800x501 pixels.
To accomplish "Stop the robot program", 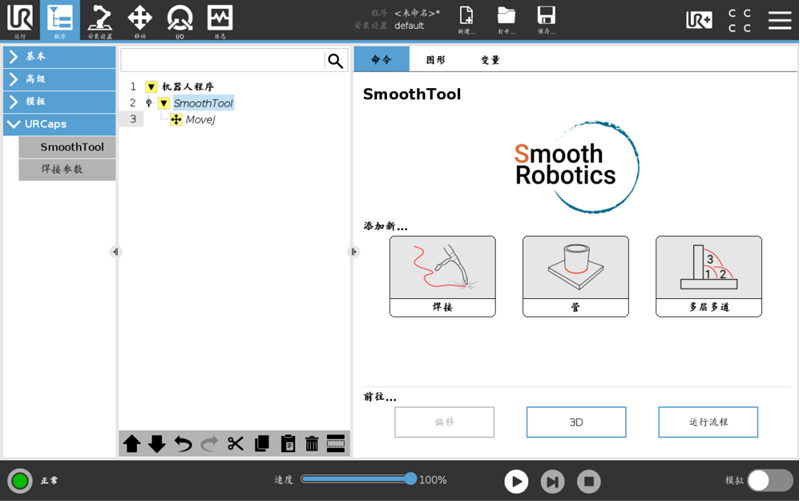I will click(589, 482).
